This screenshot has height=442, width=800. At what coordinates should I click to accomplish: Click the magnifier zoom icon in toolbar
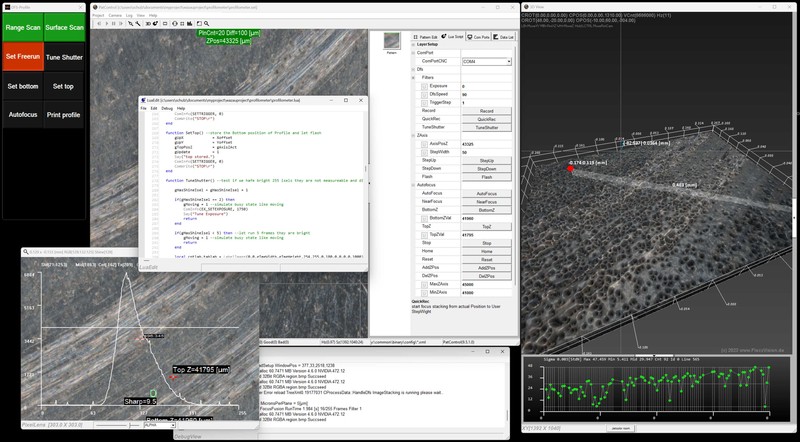pos(206,24)
